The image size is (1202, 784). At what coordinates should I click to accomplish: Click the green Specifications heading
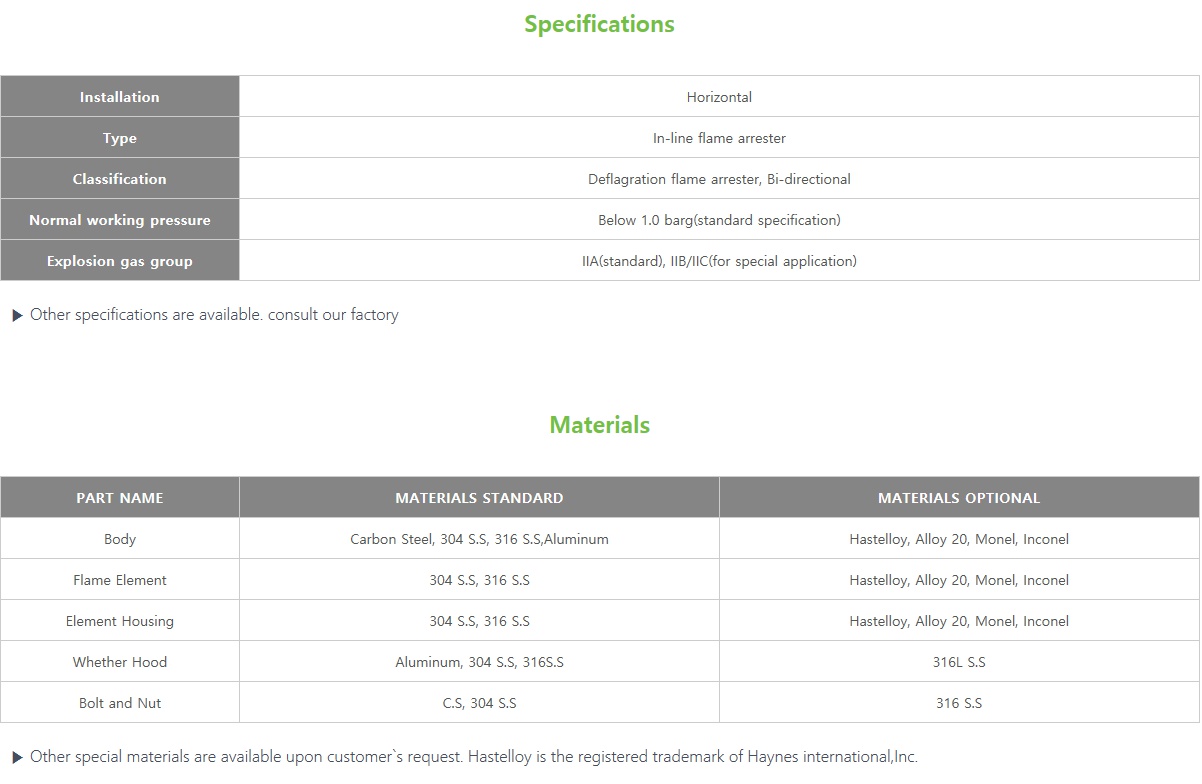[599, 24]
